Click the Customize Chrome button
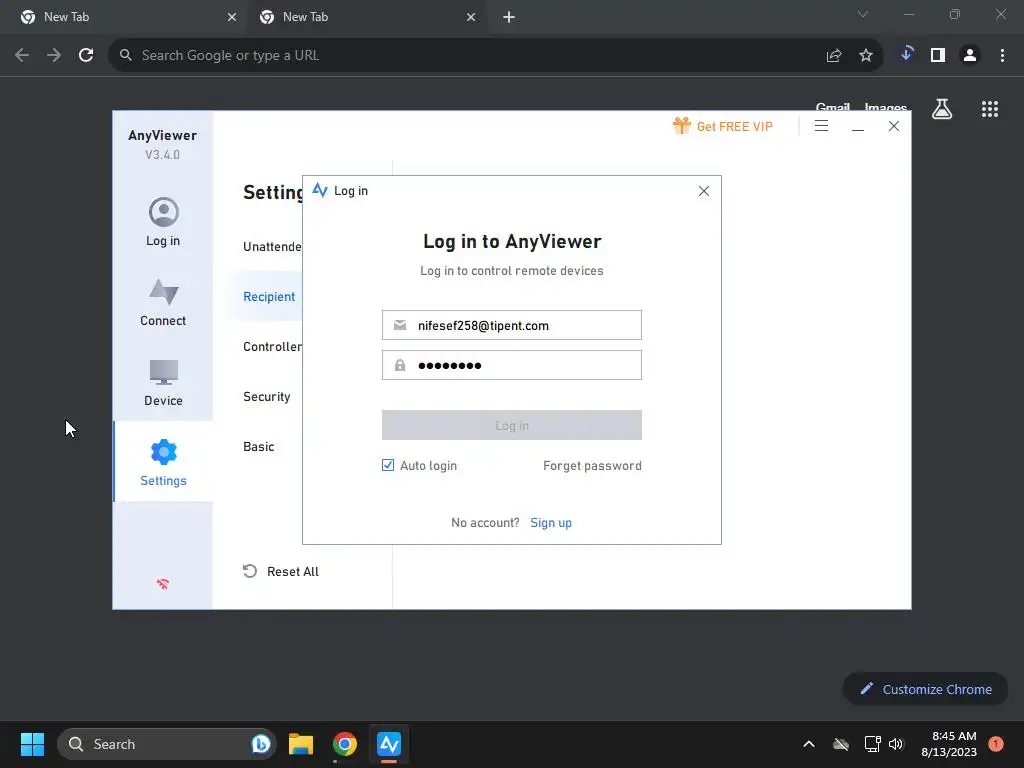1024x768 pixels. [x=925, y=689]
